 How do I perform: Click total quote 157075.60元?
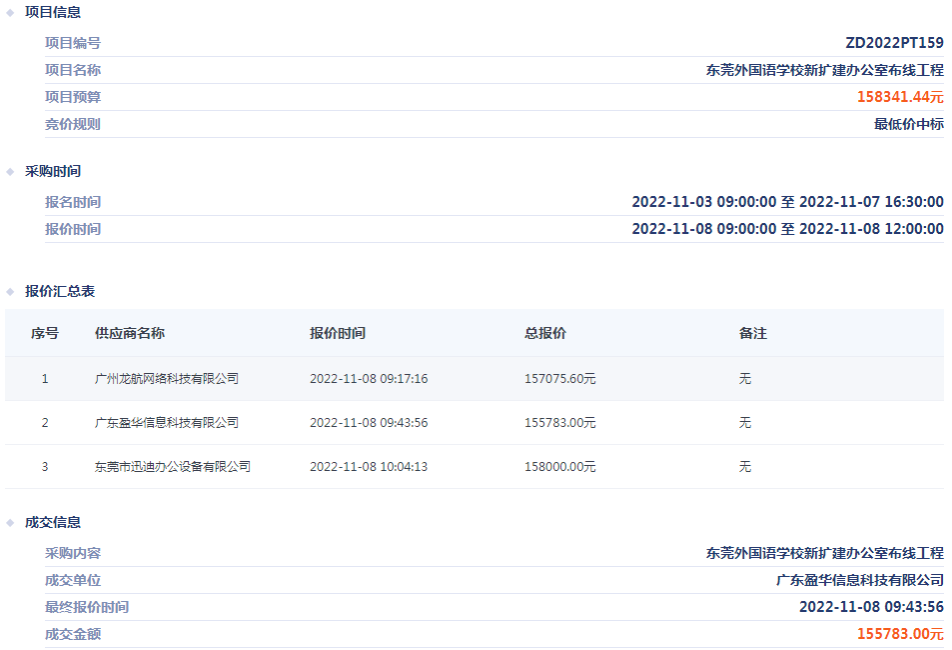click(560, 379)
